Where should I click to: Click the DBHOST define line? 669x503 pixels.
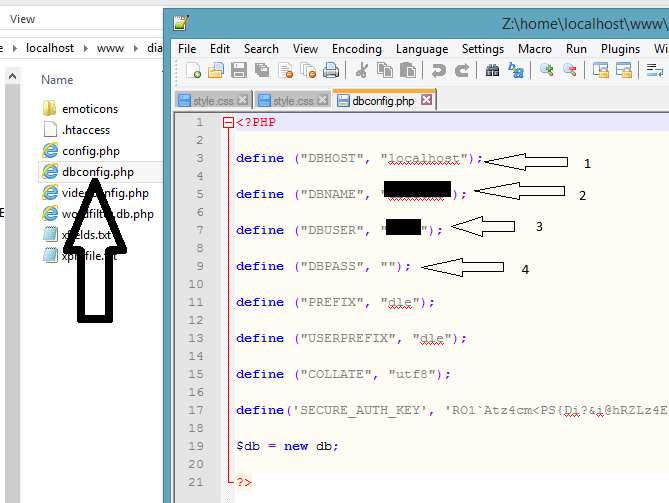click(359, 159)
